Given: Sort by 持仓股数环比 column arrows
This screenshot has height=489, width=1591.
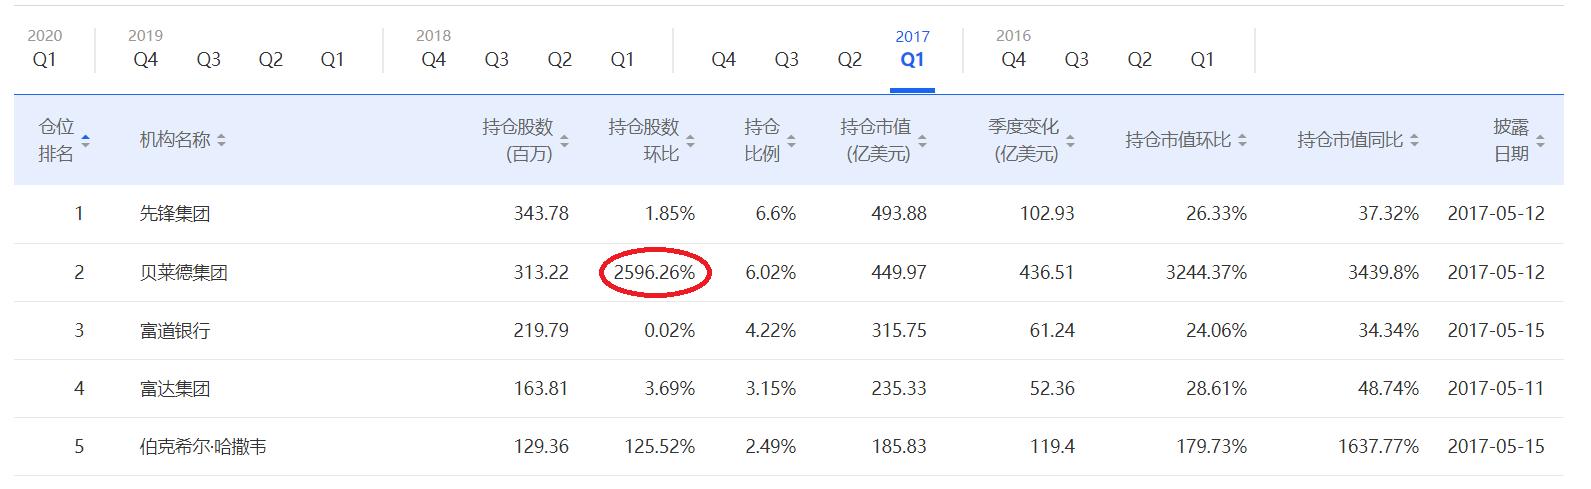Looking at the screenshot, I should (x=690, y=141).
